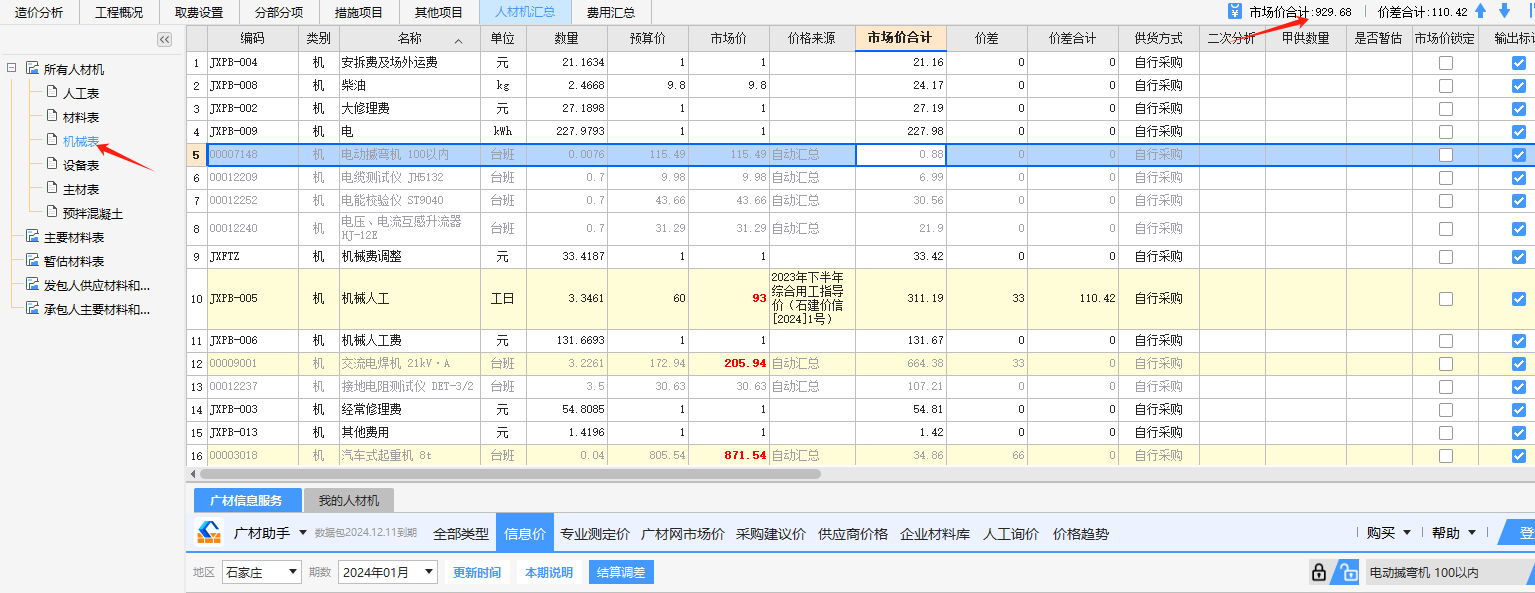Toggle 市场价锁定 checkbox for 安拆费及场外运费 row
The width and height of the screenshot is (1535, 593).
coord(1445,62)
